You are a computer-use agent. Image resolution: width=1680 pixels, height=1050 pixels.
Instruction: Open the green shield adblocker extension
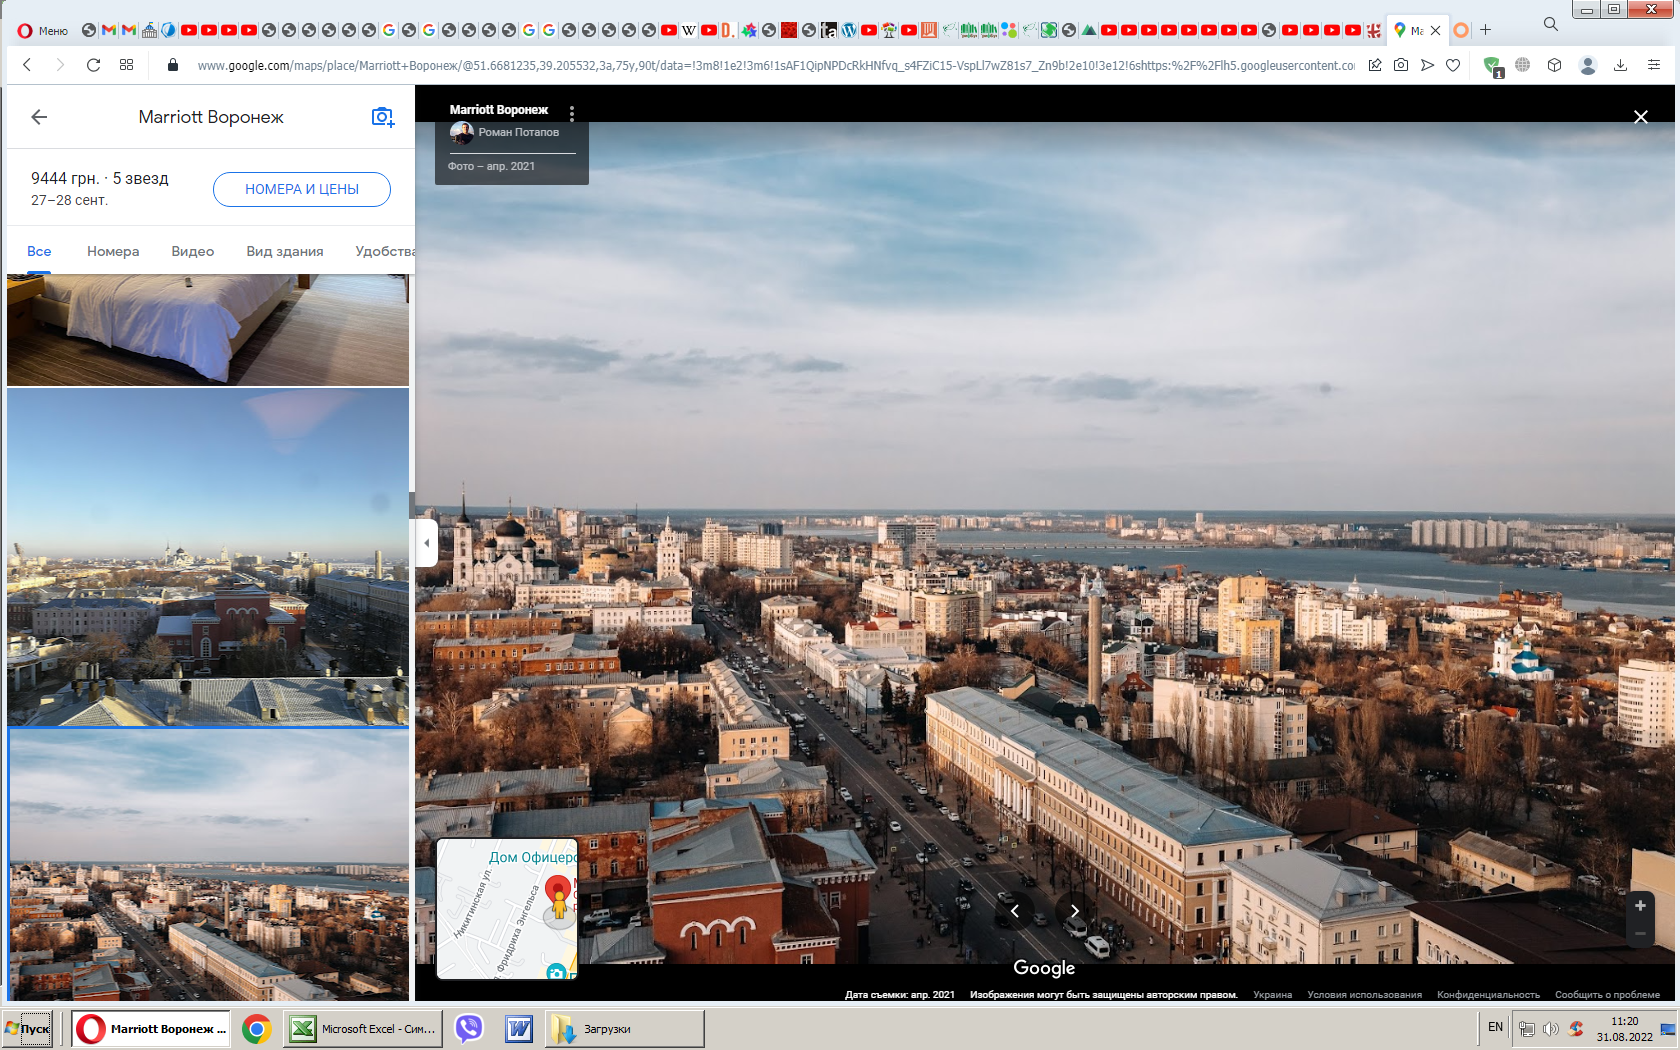coord(1493,66)
